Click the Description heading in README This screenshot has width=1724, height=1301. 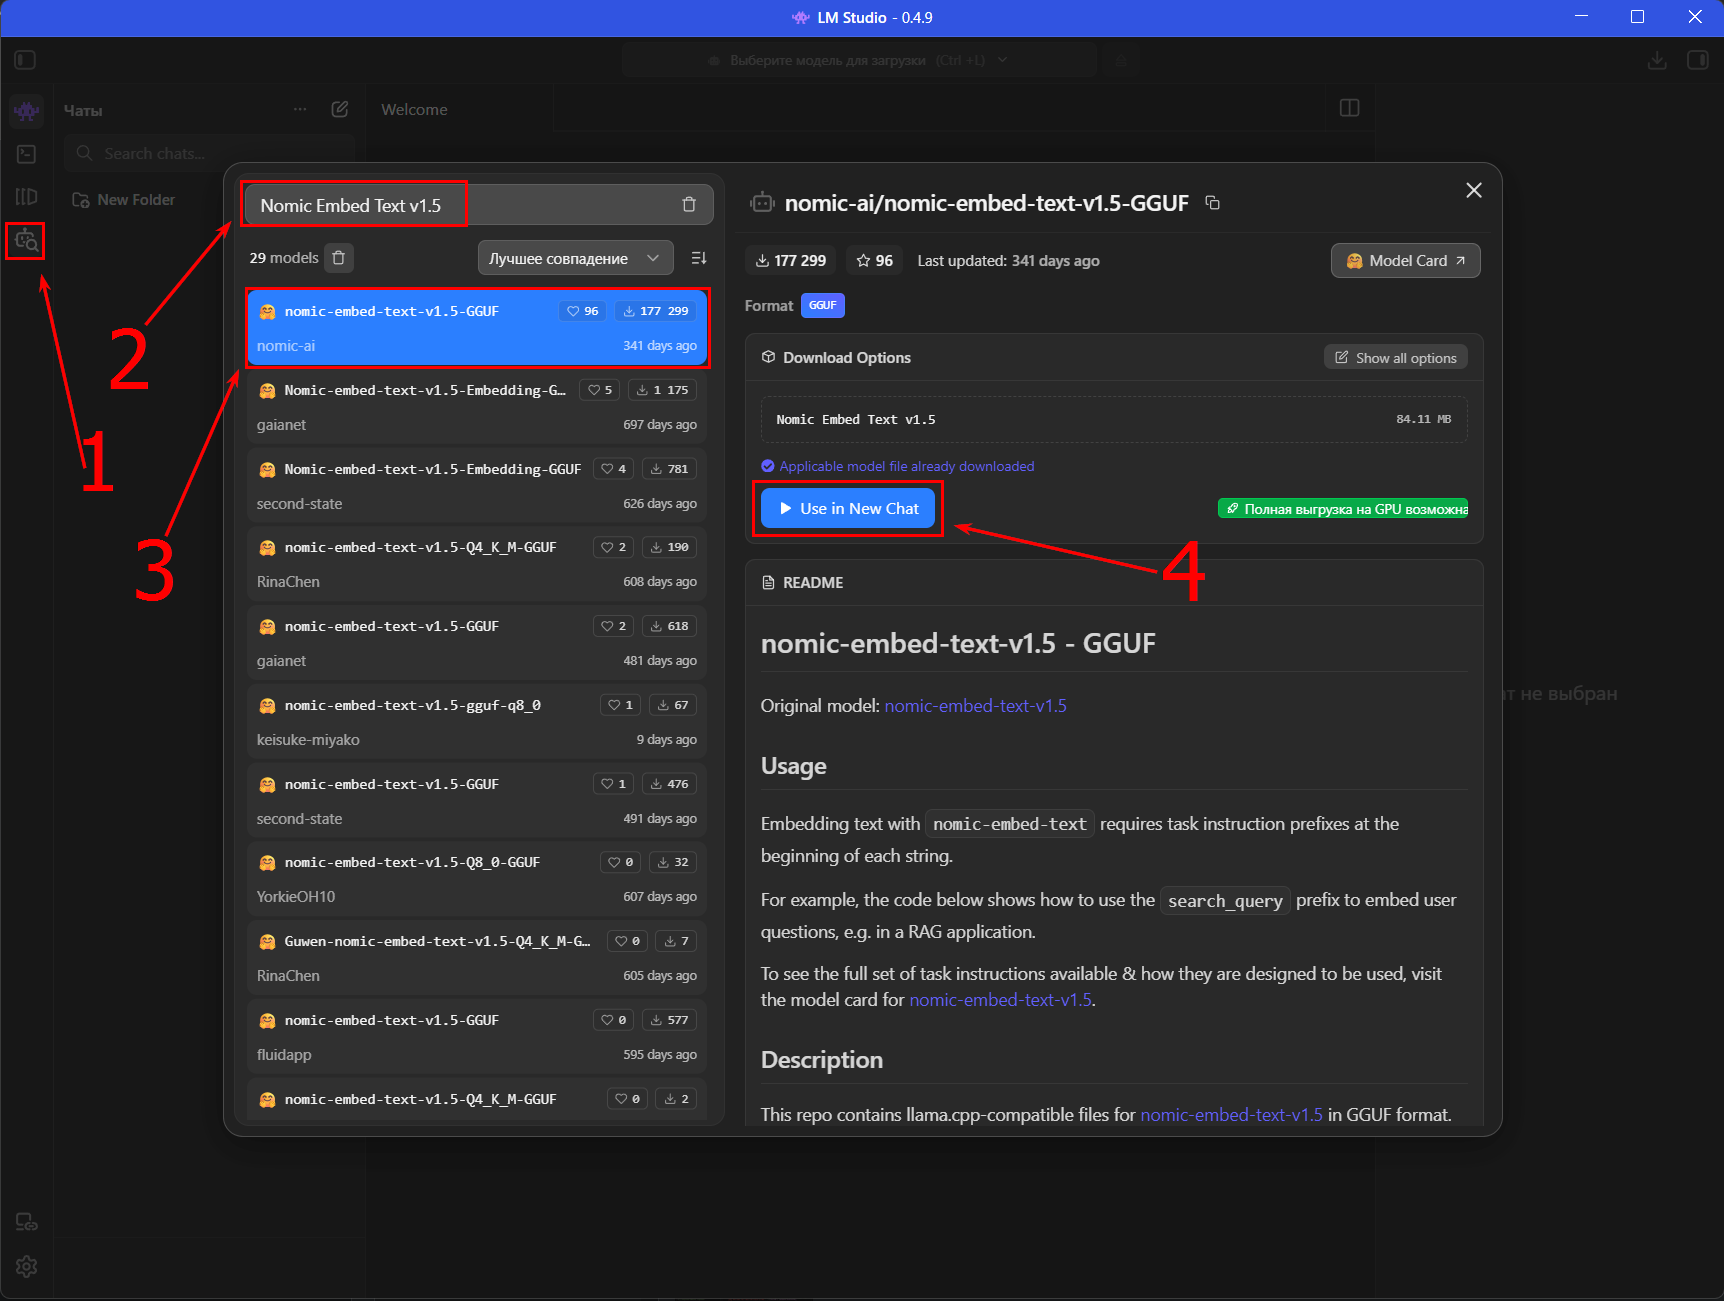pos(822,1060)
